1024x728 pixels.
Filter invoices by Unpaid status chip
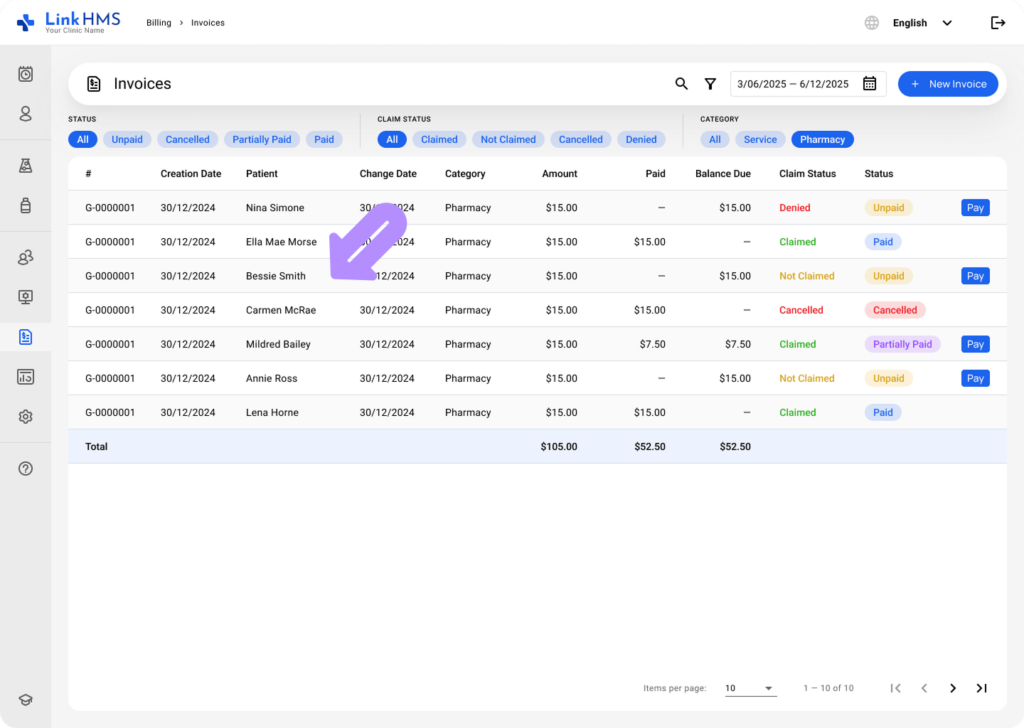click(127, 139)
